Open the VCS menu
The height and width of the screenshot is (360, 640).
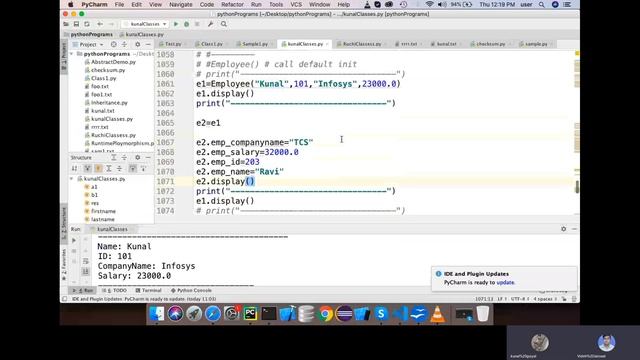click(x=296, y=4)
